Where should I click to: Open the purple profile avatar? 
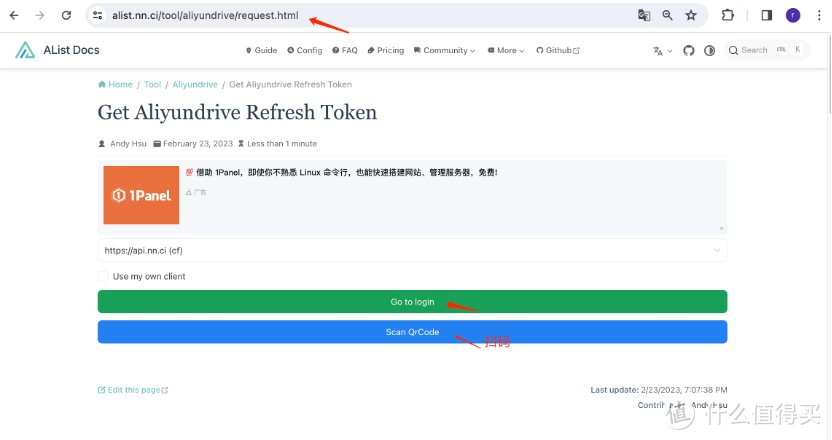pos(793,15)
